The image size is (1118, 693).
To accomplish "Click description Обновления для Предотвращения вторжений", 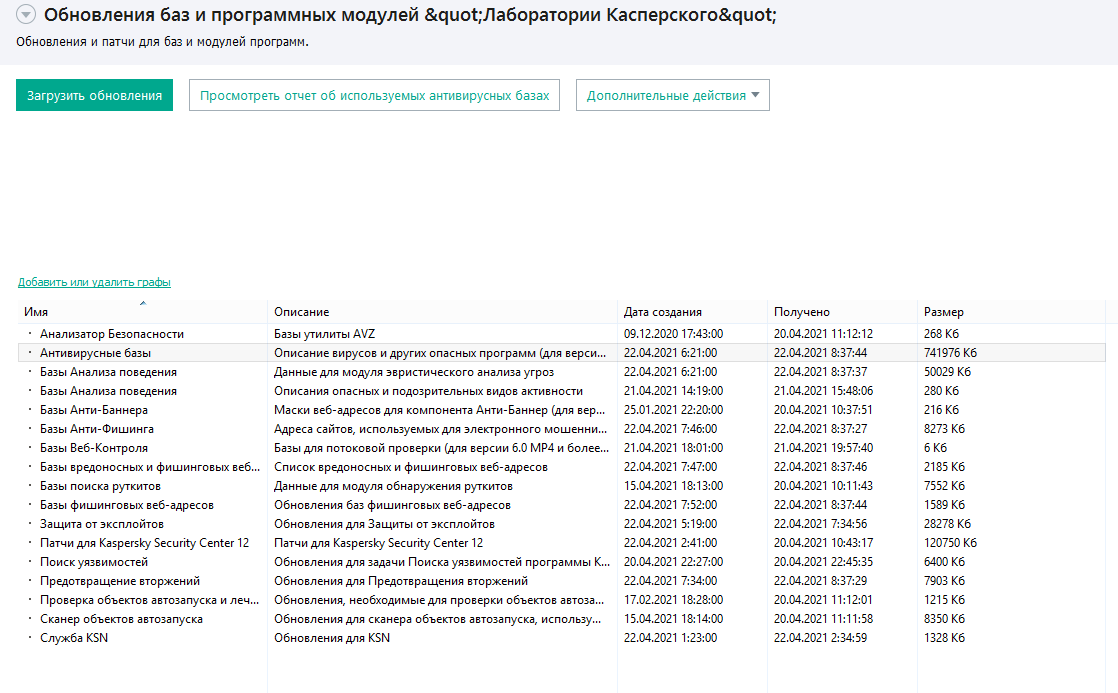I will click(x=401, y=581).
